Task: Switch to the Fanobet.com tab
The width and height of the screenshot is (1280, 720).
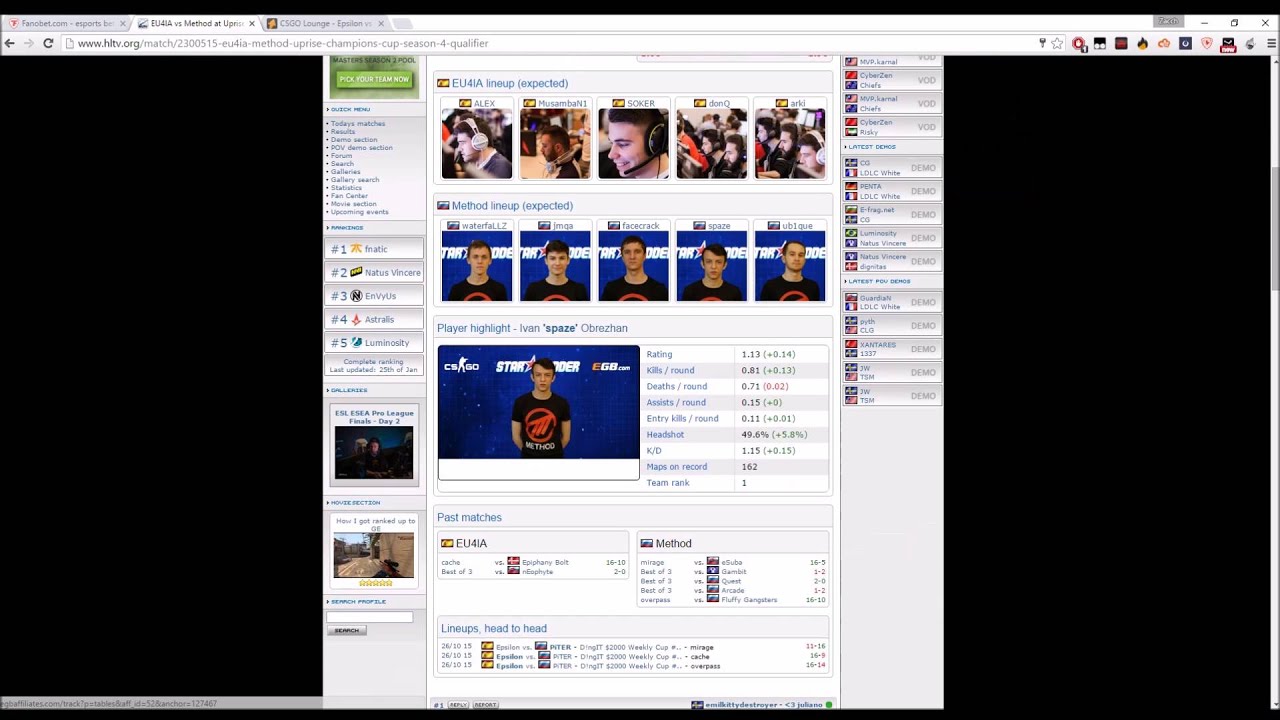Action: (x=65, y=23)
